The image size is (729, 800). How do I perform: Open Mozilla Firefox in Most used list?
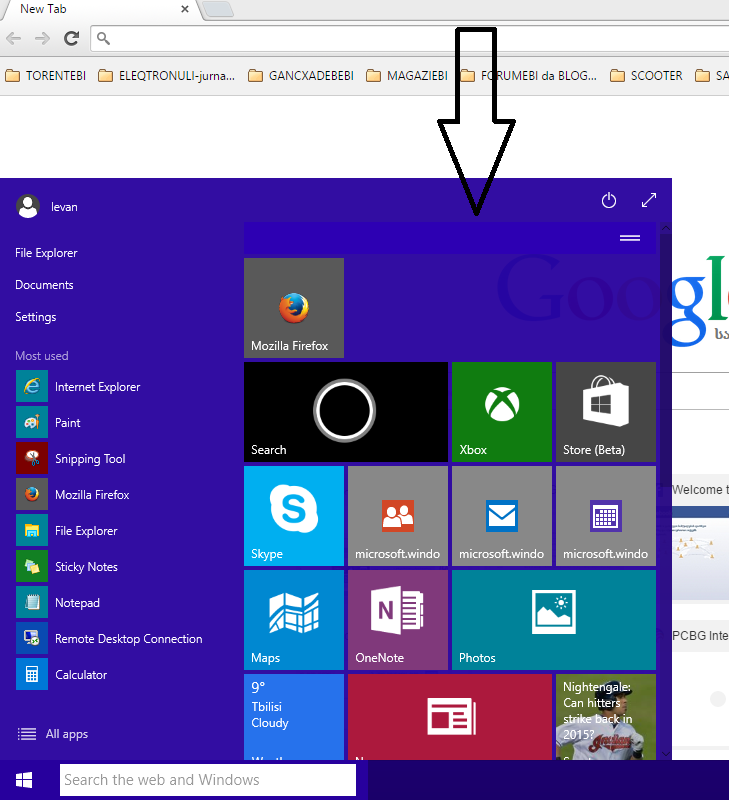tap(73, 494)
